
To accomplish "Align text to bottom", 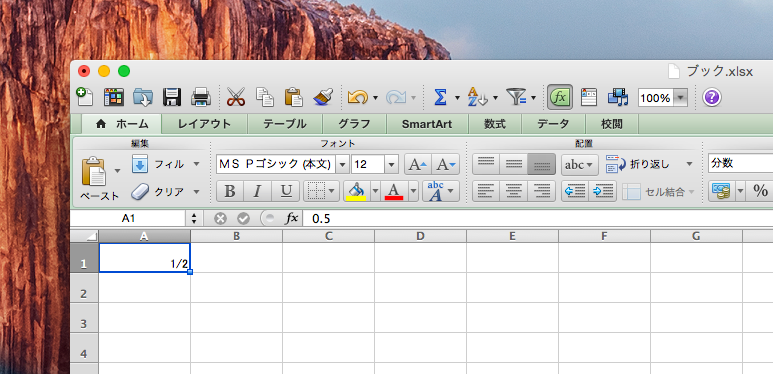I will (x=541, y=164).
